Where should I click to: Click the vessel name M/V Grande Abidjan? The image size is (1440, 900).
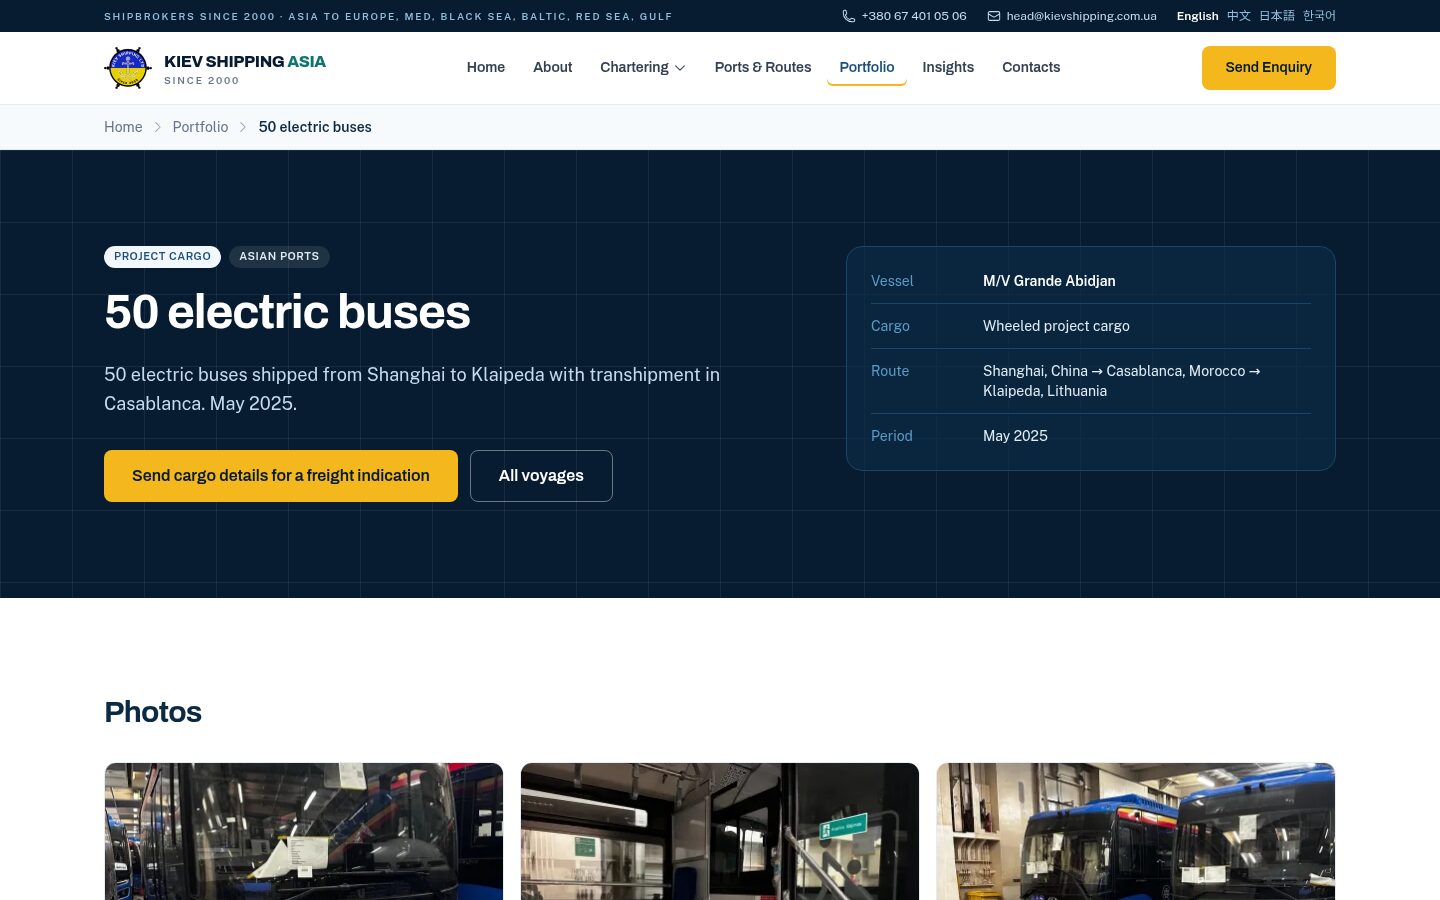coord(1049,281)
